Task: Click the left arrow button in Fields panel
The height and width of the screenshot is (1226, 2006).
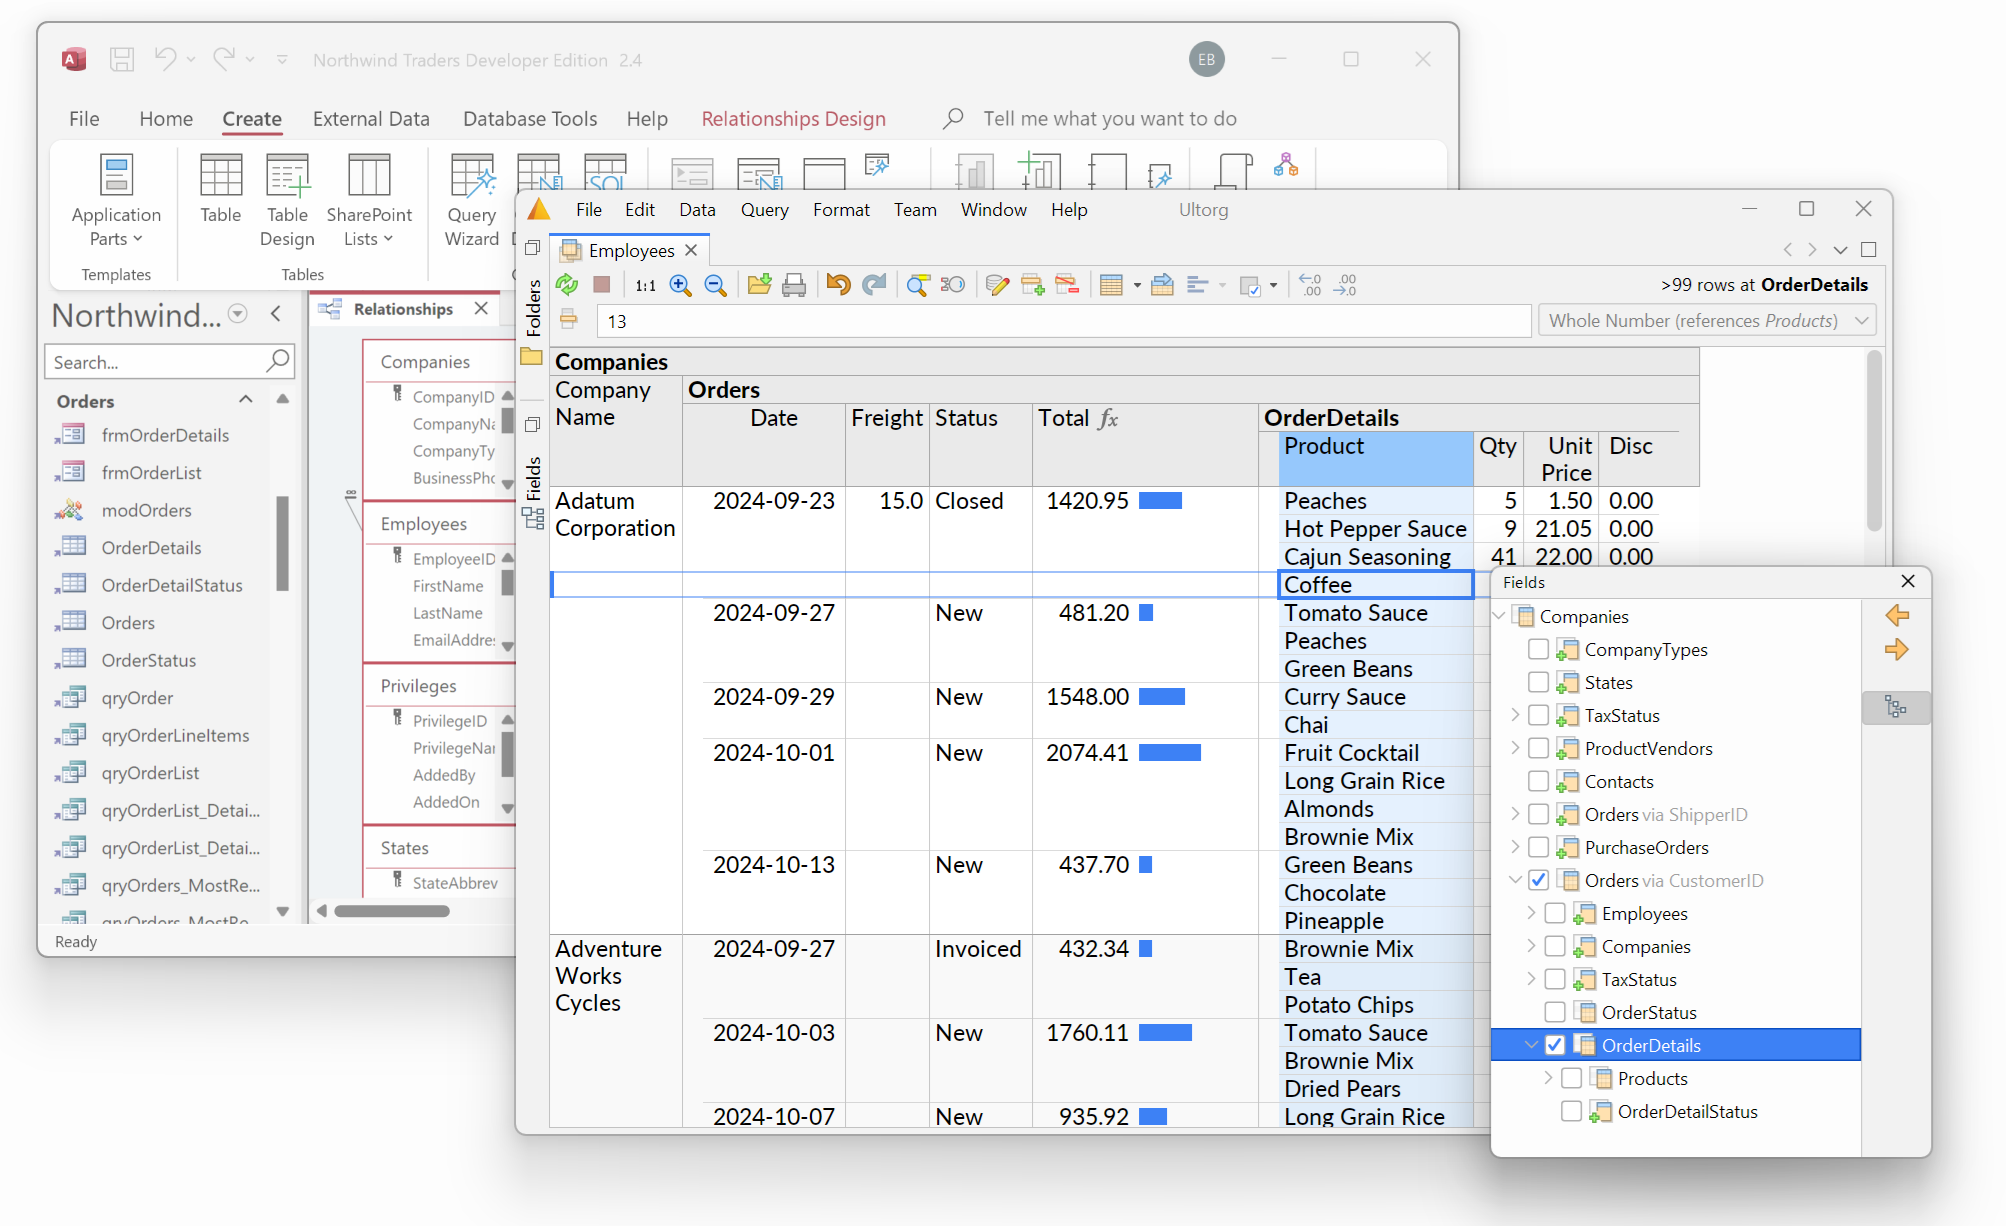Action: coord(1896,615)
